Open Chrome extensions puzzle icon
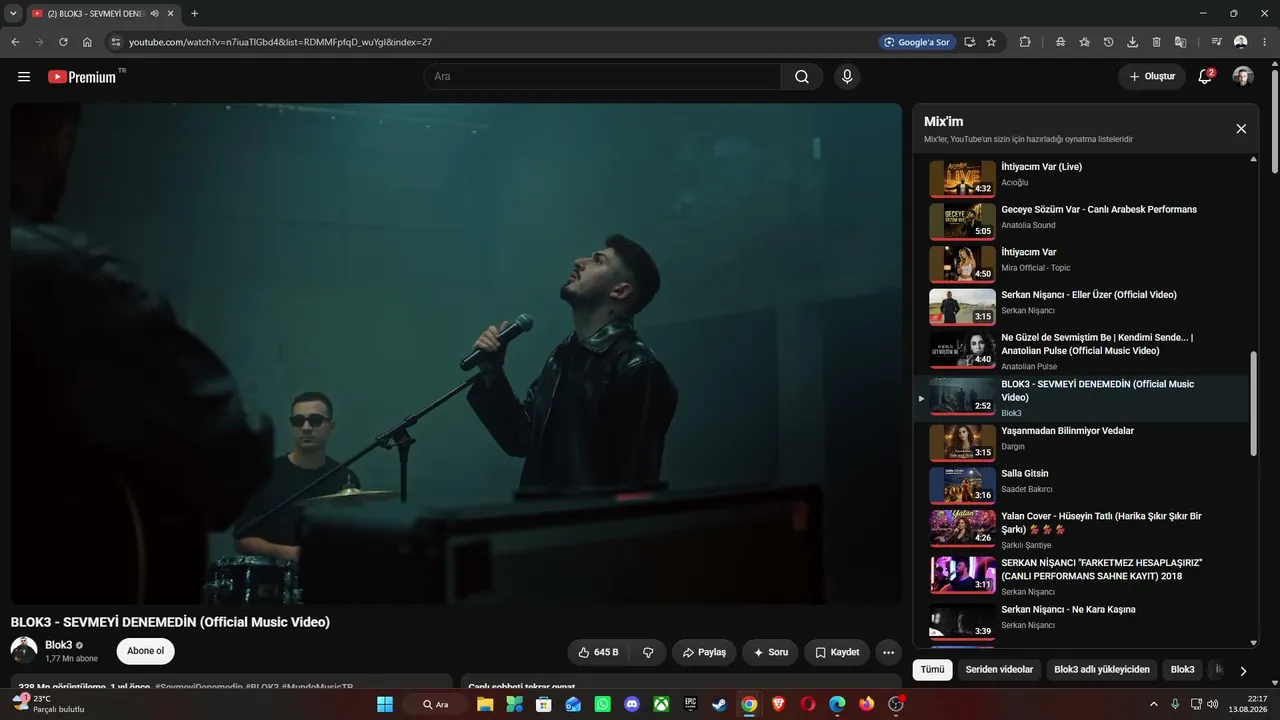The width and height of the screenshot is (1280, 720). coord(1025,42)
